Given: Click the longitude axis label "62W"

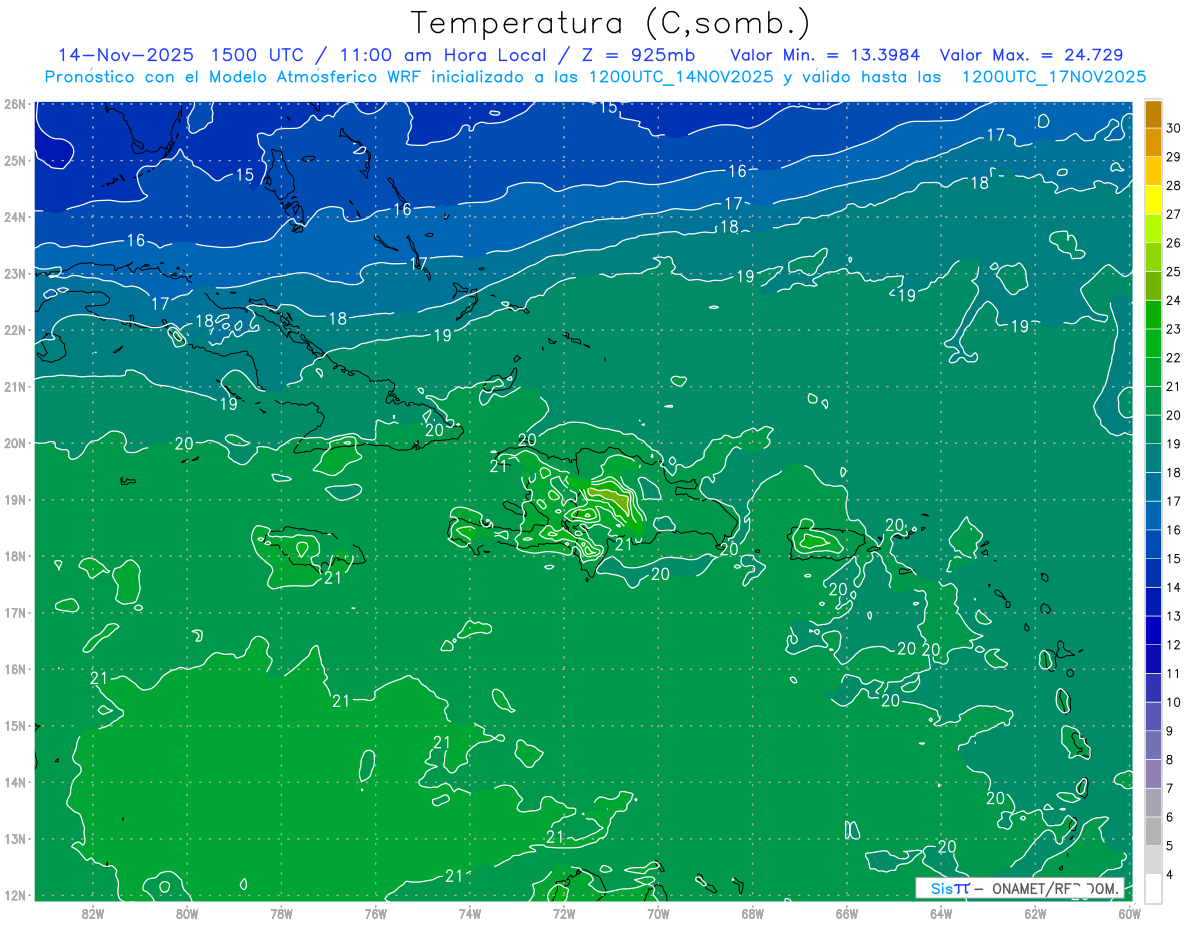Looking at the screenshot, I should click(x=1035, y=913).
